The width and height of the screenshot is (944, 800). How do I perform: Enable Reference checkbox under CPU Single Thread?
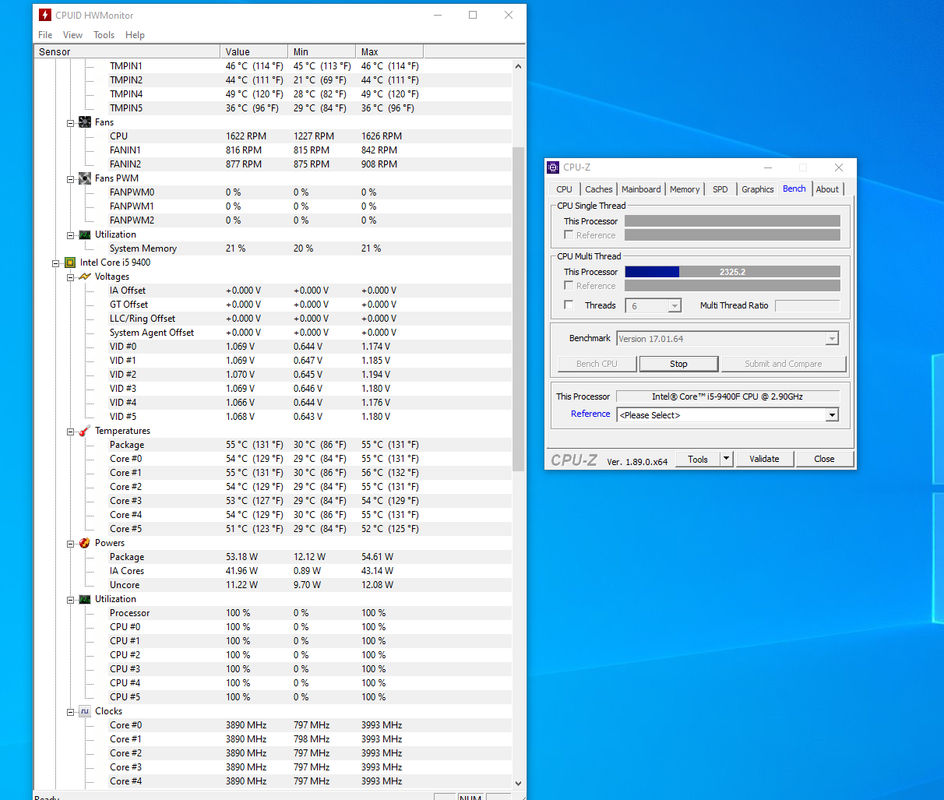click(568, 235)
